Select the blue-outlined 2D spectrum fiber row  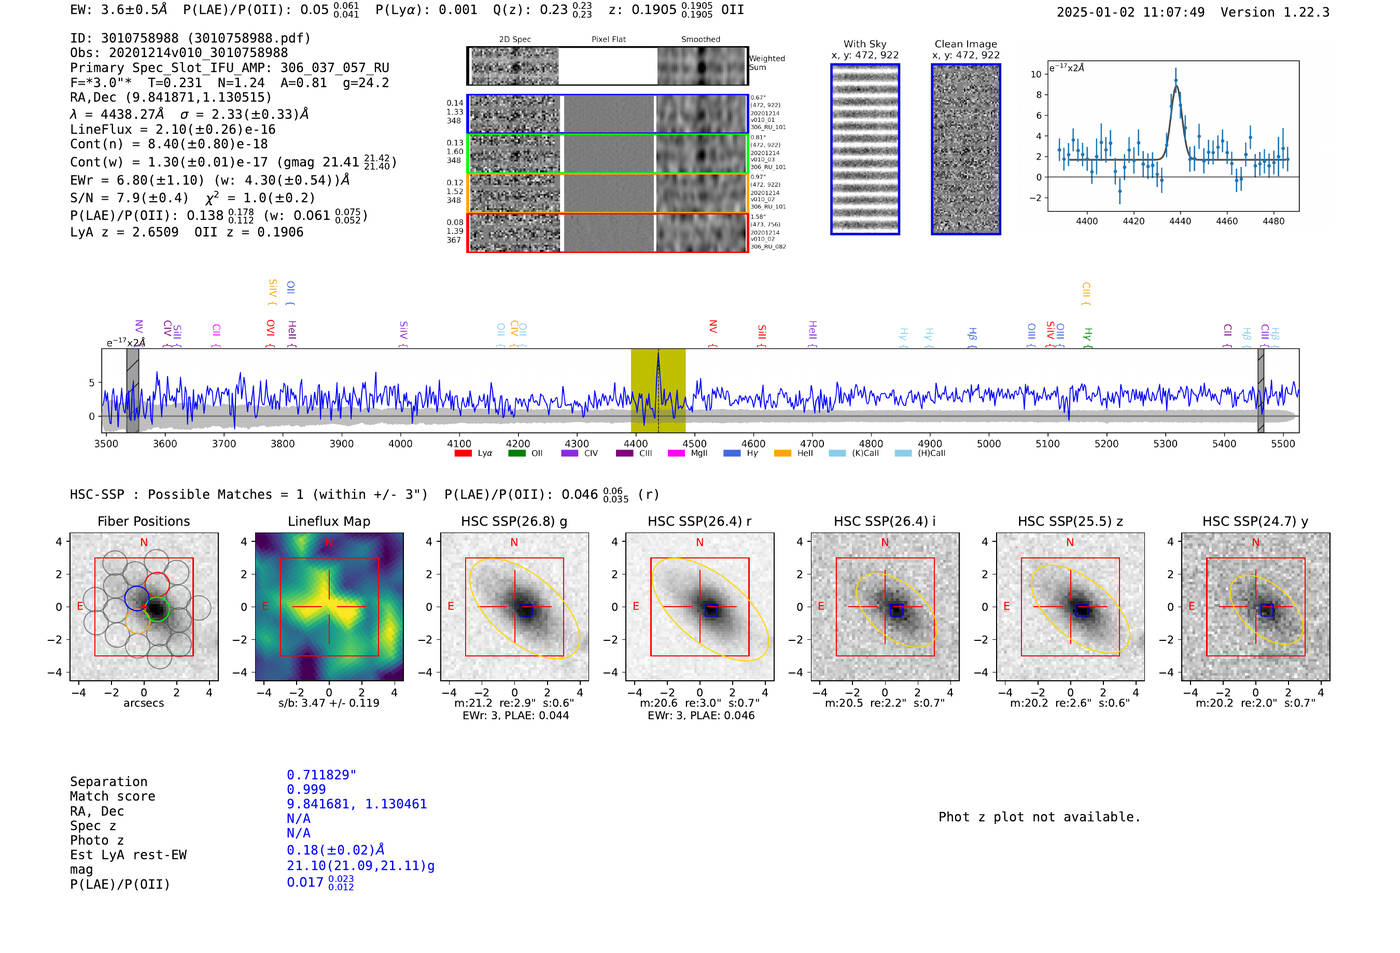pyautogui.click(x=607, y=114)
